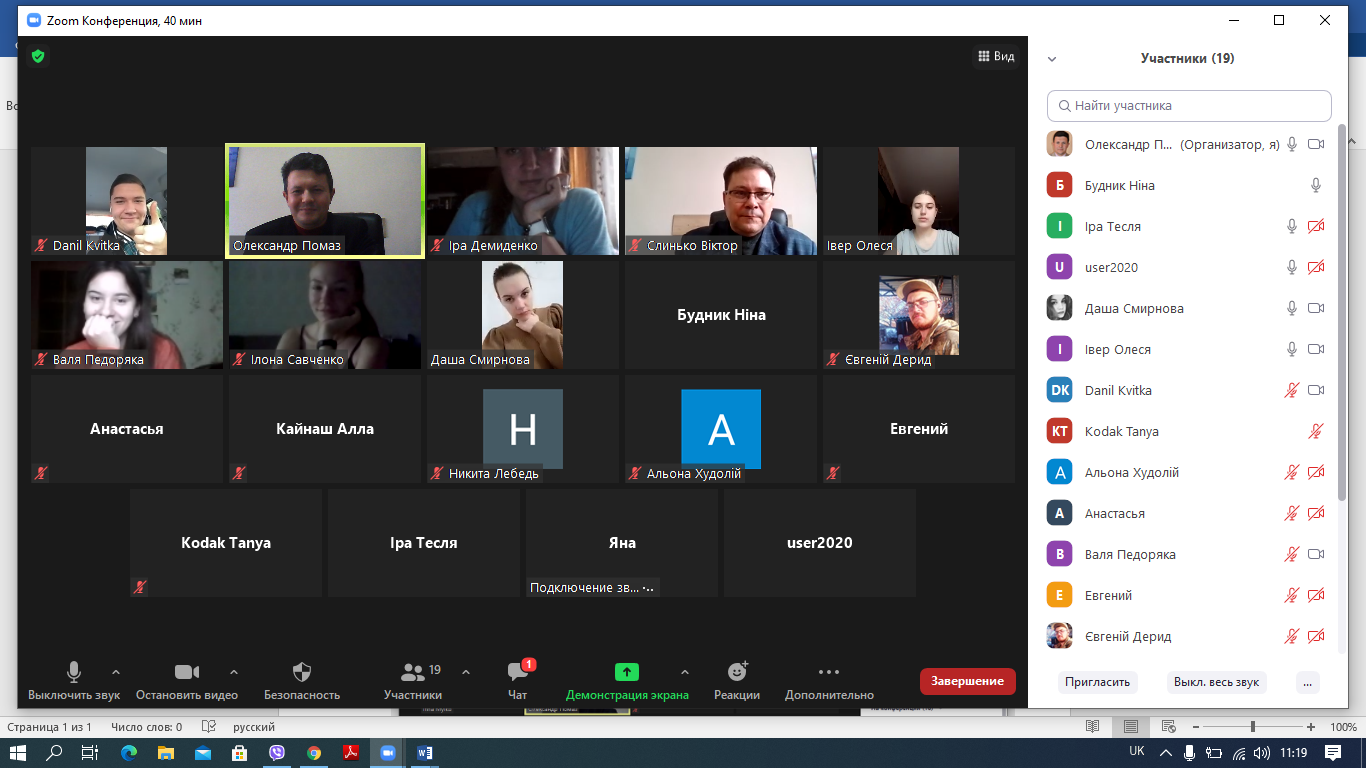Screen dimensions: 1366x768
Task: Select Ілона Савченко video tile
Action: pos(325,315)
